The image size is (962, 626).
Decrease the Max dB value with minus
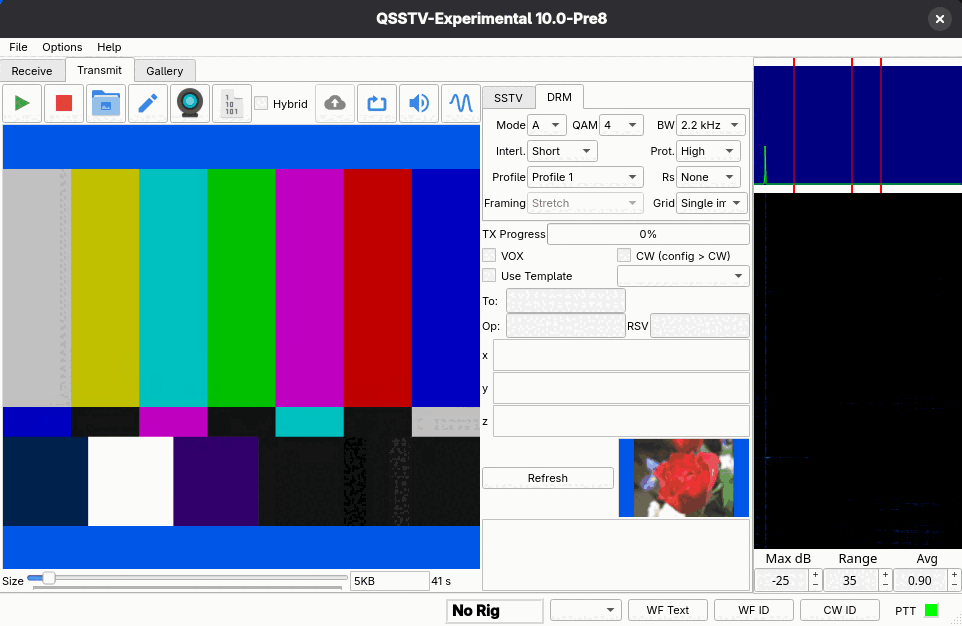click(x=815, y=585)
